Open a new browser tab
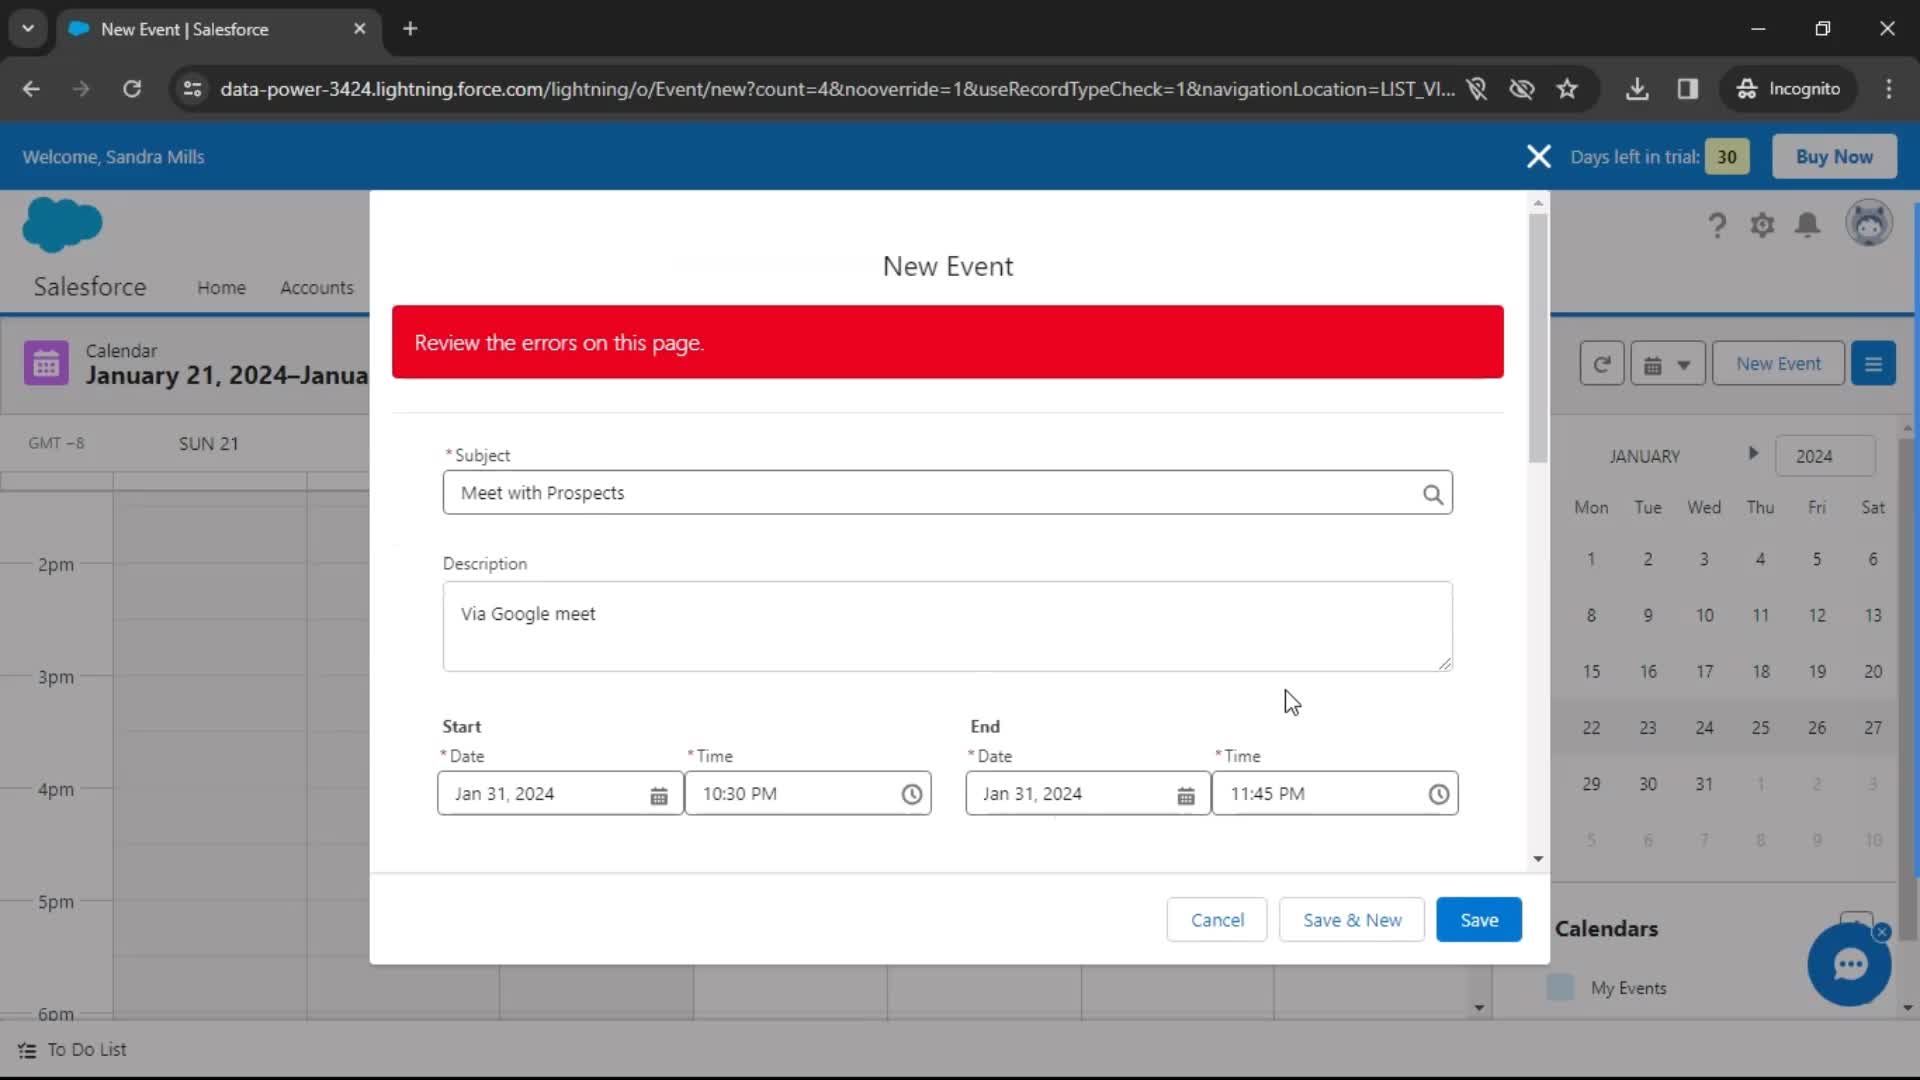 click(x=410, y=29)
